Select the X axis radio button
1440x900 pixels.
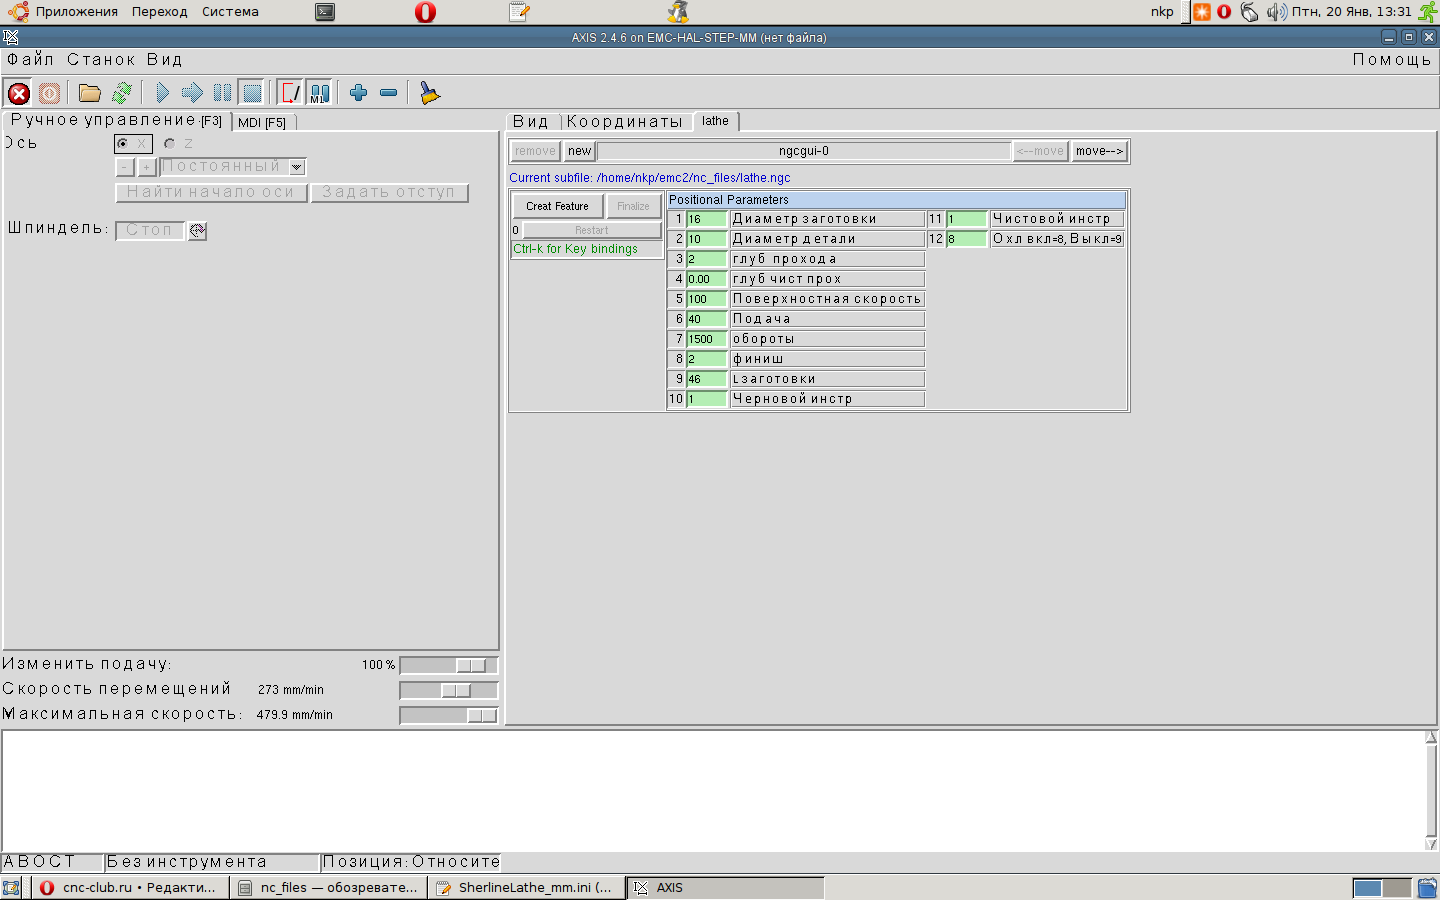(x=123, y=144)
